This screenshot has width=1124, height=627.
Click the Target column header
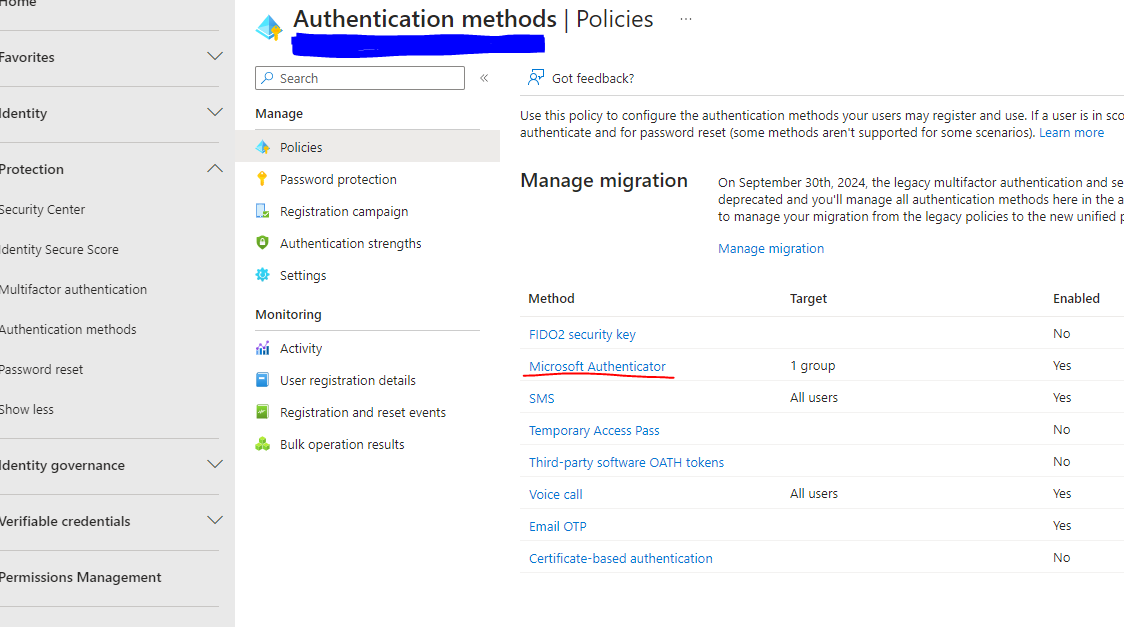click(x=808, y=298)
